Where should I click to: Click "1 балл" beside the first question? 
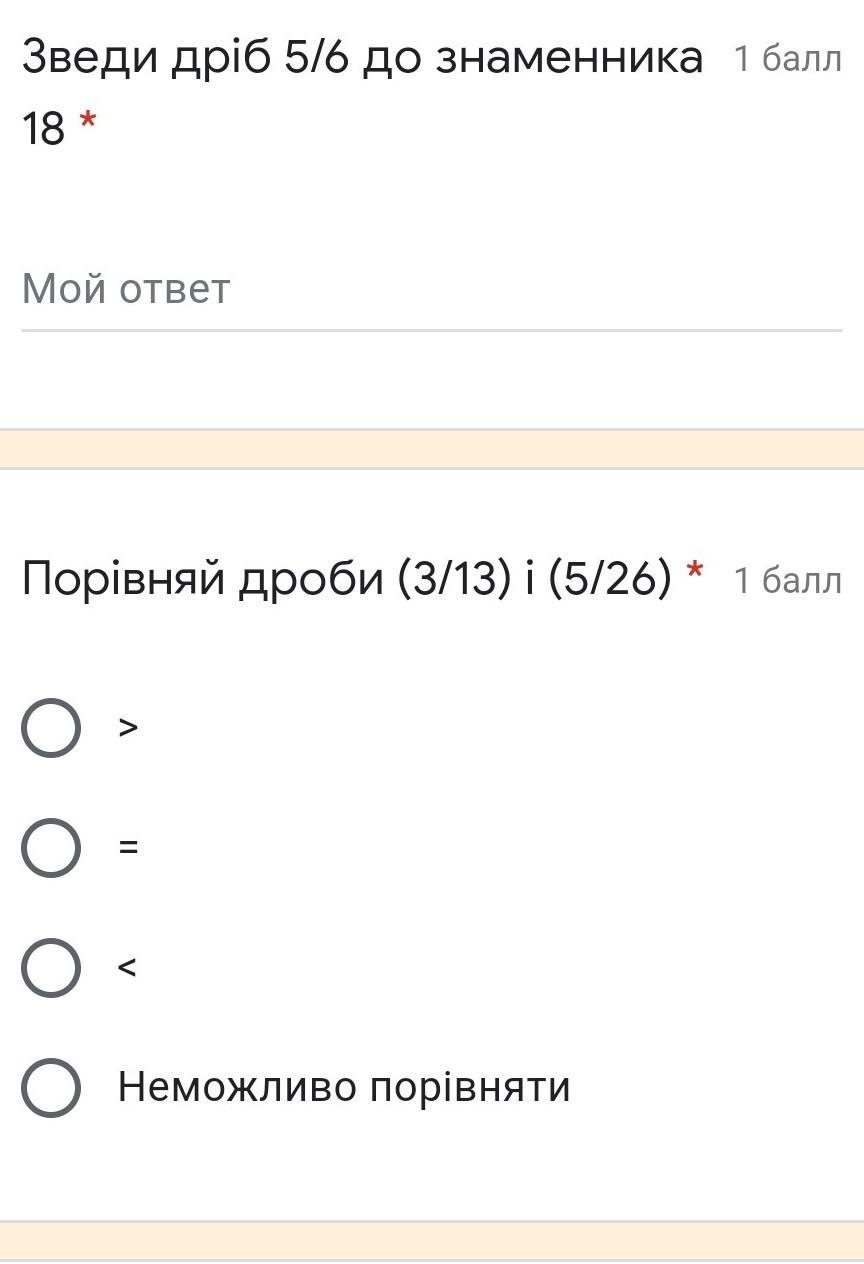point(788,60)
